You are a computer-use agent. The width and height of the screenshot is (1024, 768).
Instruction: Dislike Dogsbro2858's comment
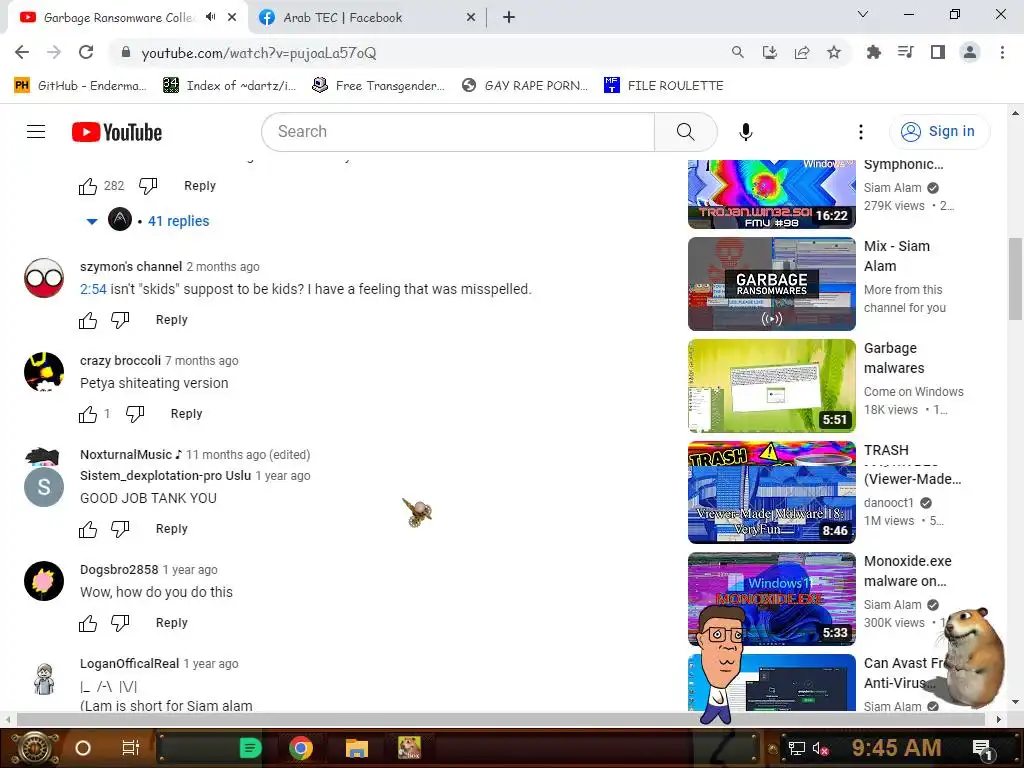pyautogui.click(x=120, y=623)
